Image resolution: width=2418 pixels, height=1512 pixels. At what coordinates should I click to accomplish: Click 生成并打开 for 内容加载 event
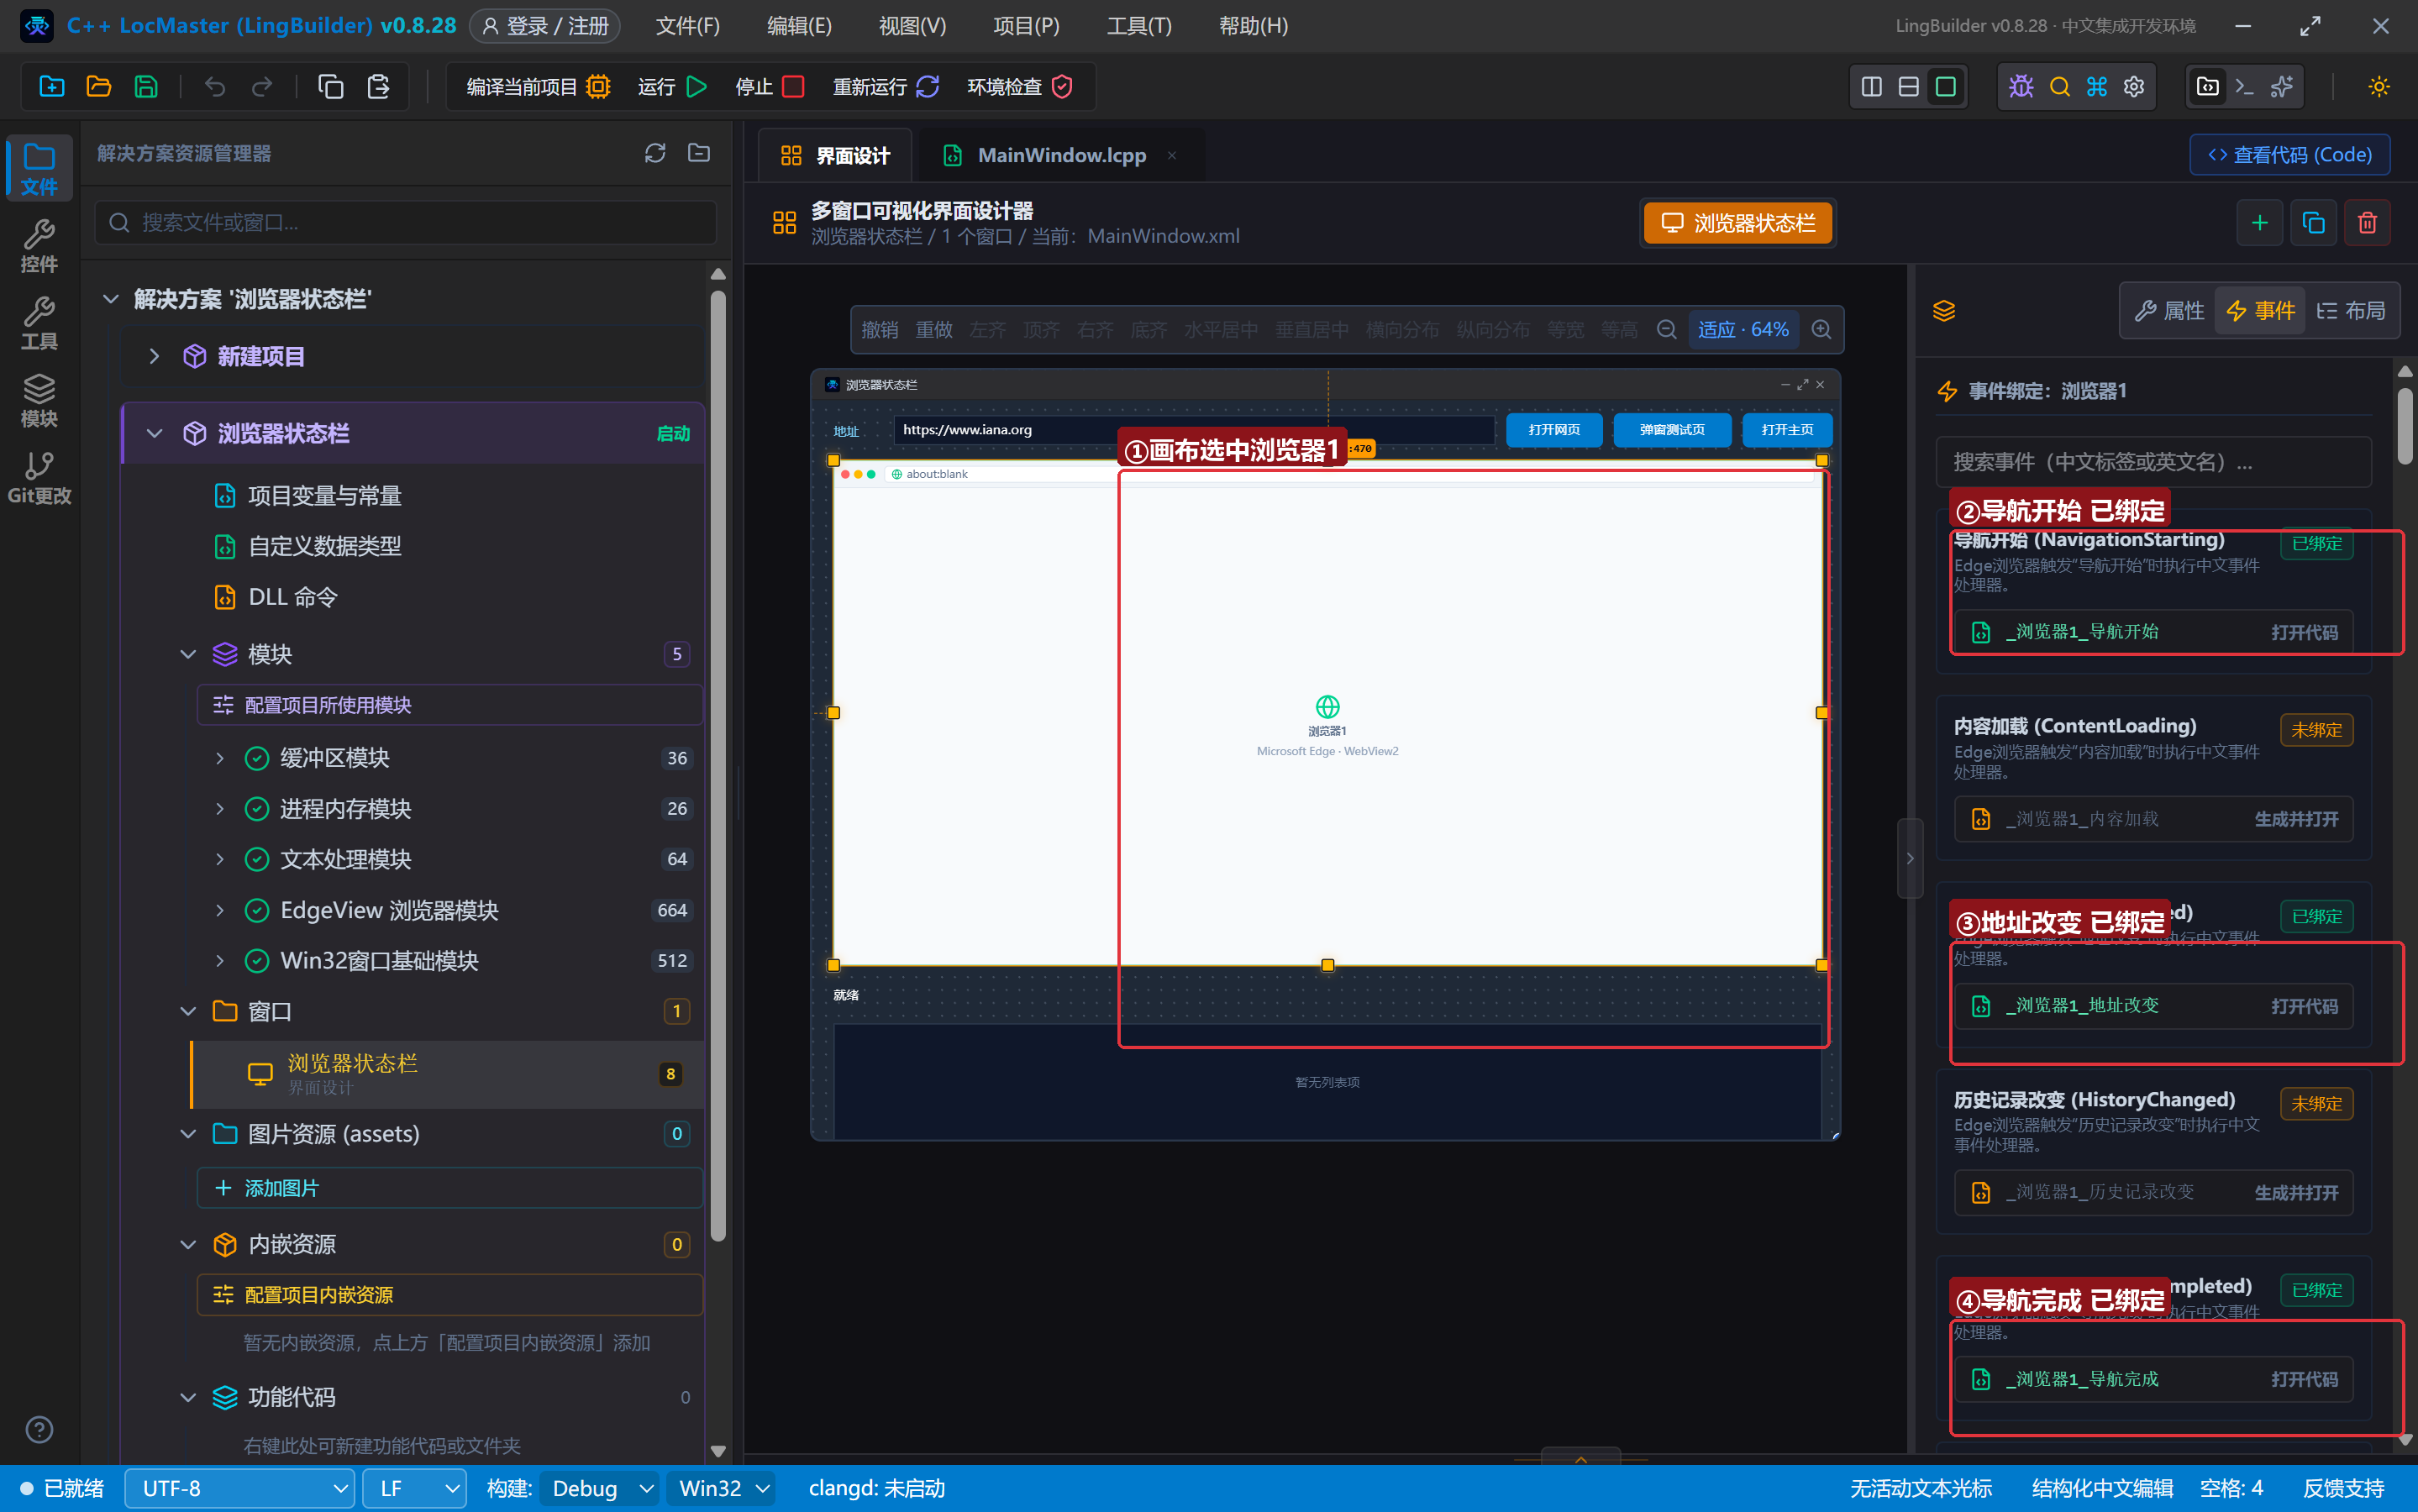[2296, 819]
